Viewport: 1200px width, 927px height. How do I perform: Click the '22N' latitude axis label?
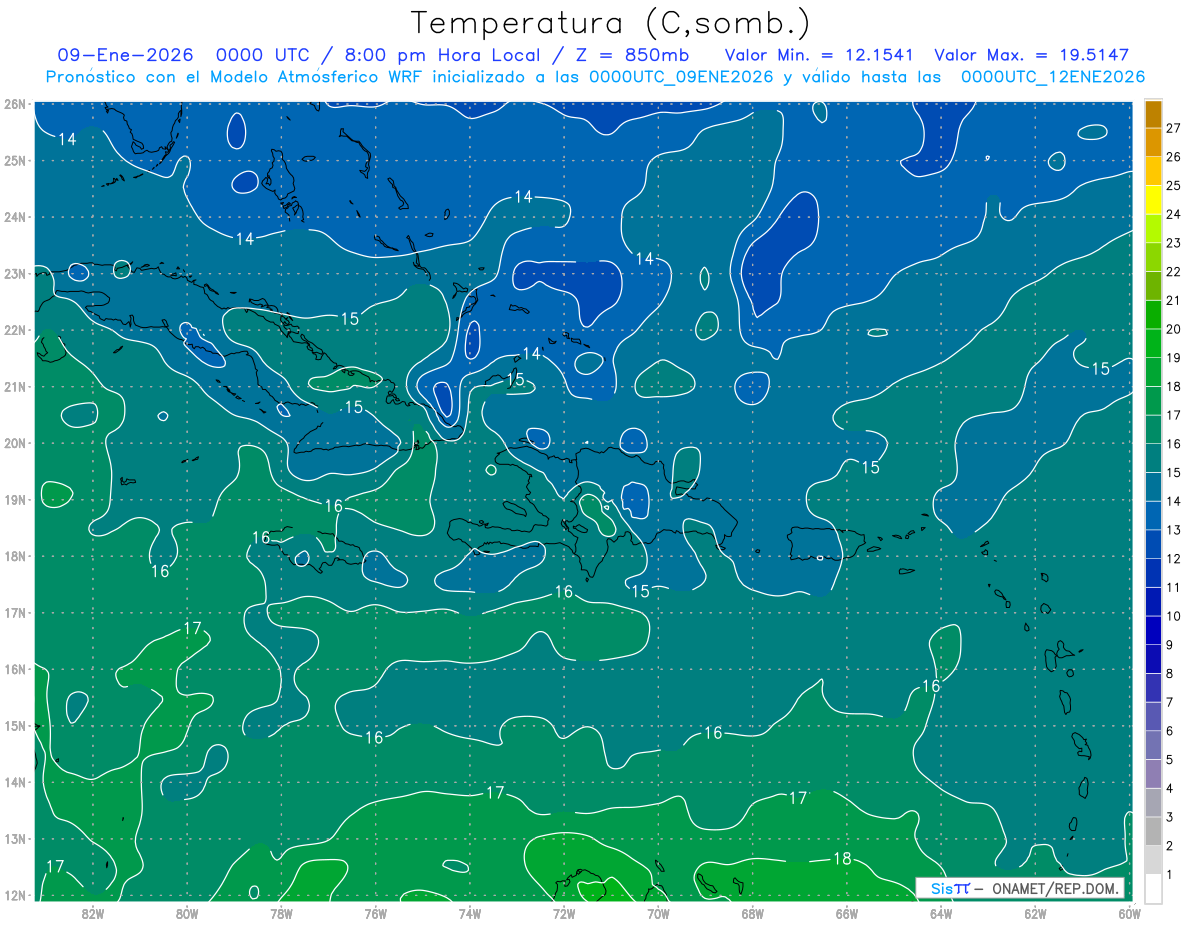click(14, 330)
